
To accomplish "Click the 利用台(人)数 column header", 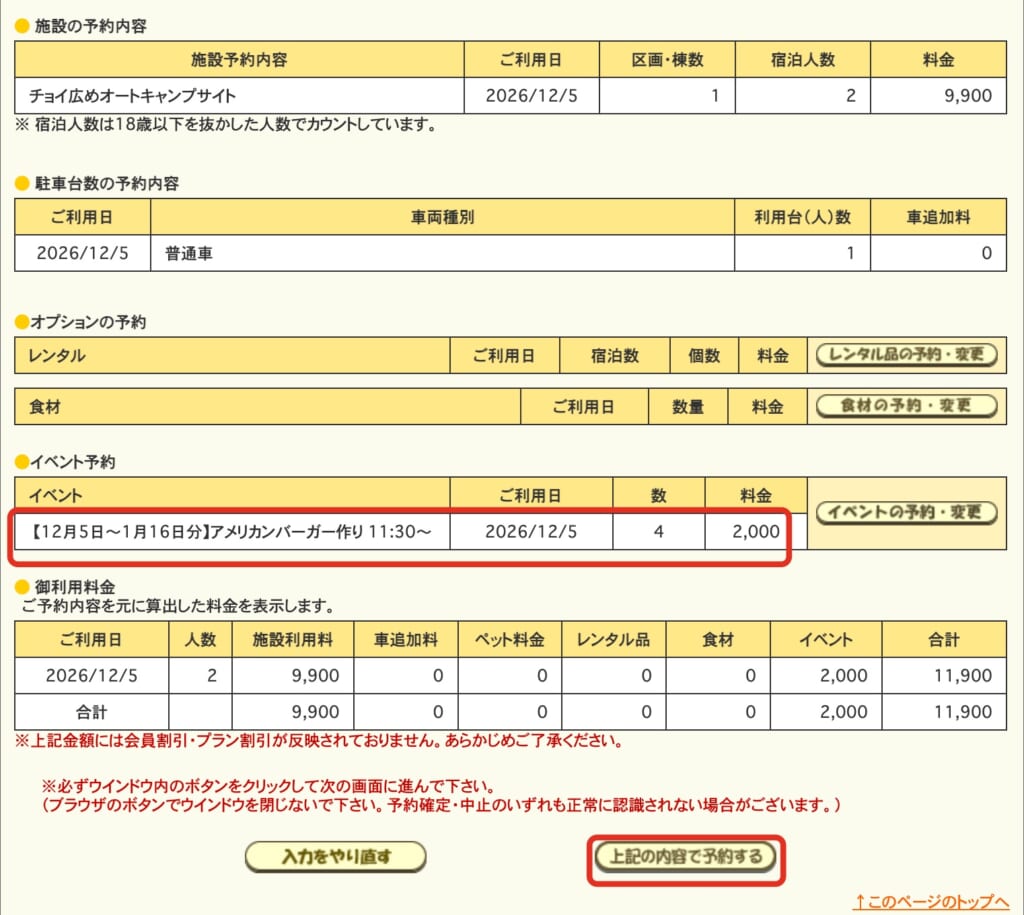I will 802,217.
